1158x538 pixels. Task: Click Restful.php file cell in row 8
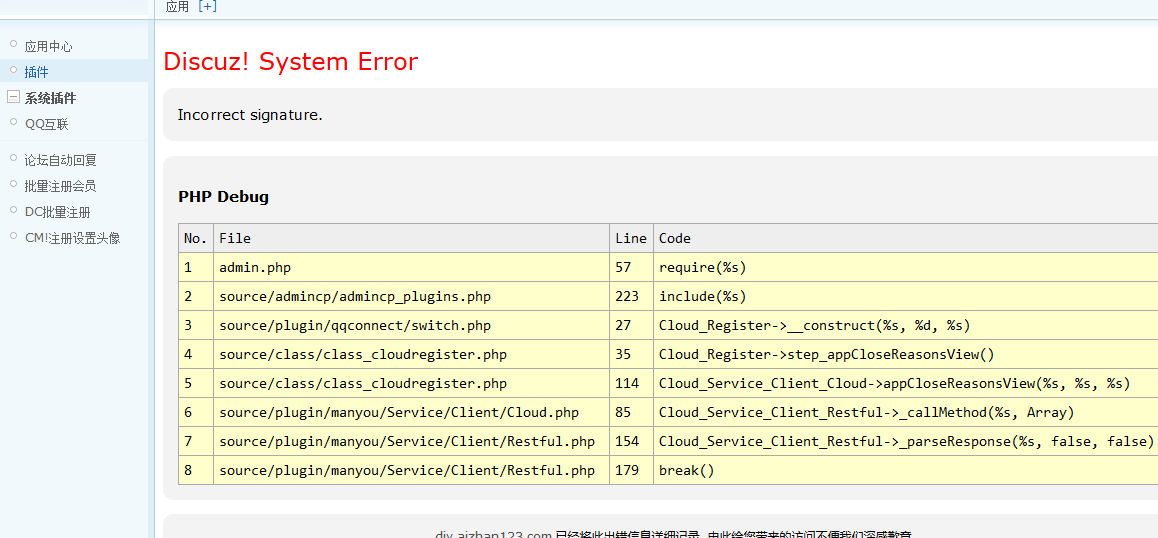(411, 470)
